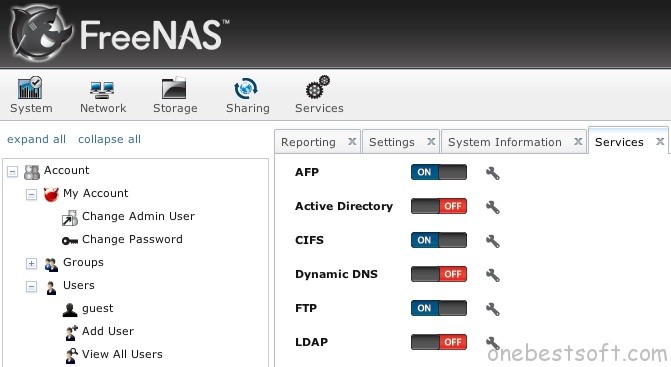The width and height of the screenshot is (671, 367).
Task: Switch to the System Information tab
Action: 505,142
